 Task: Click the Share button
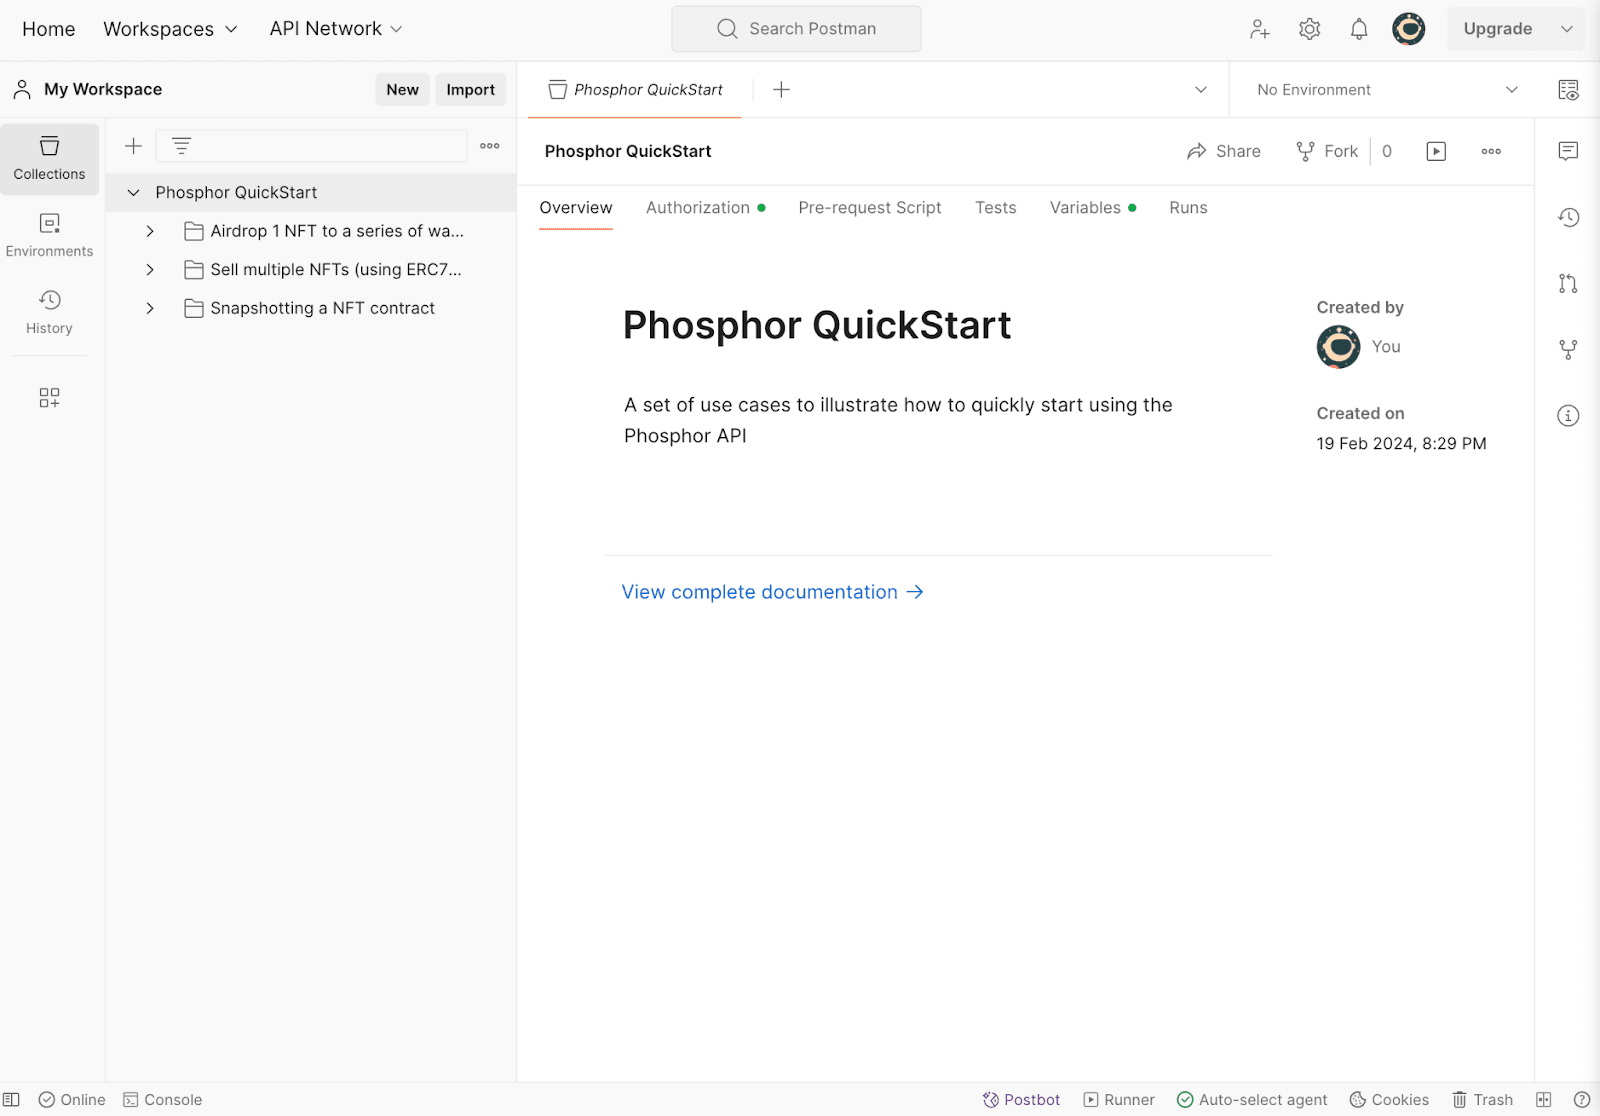tap(1224, 151)
